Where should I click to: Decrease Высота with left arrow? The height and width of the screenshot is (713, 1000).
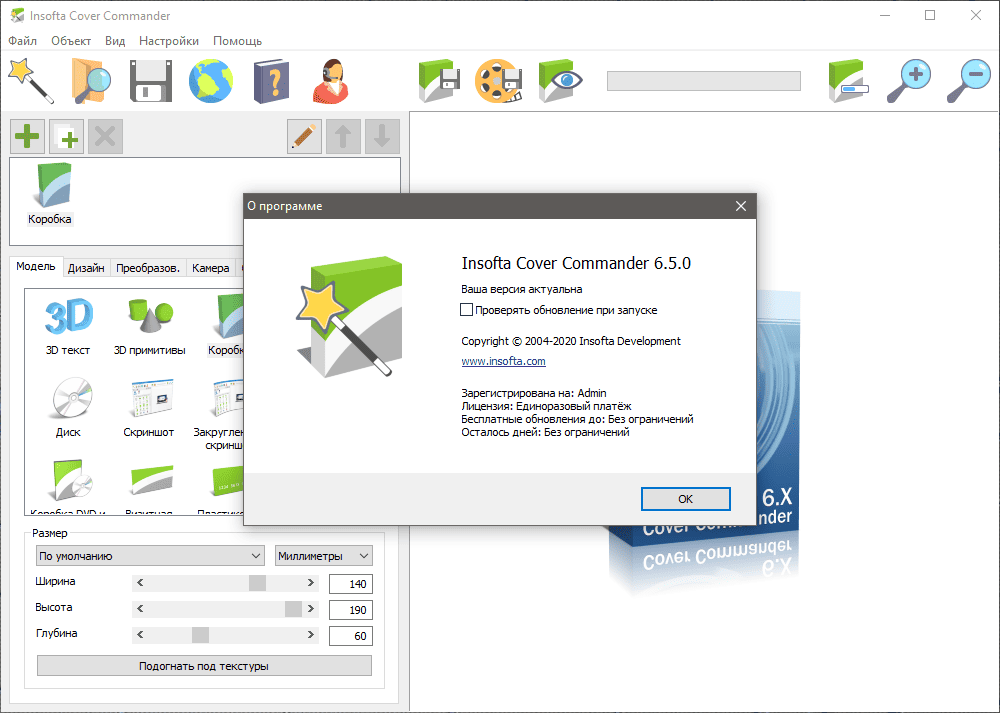coord(140,609)
